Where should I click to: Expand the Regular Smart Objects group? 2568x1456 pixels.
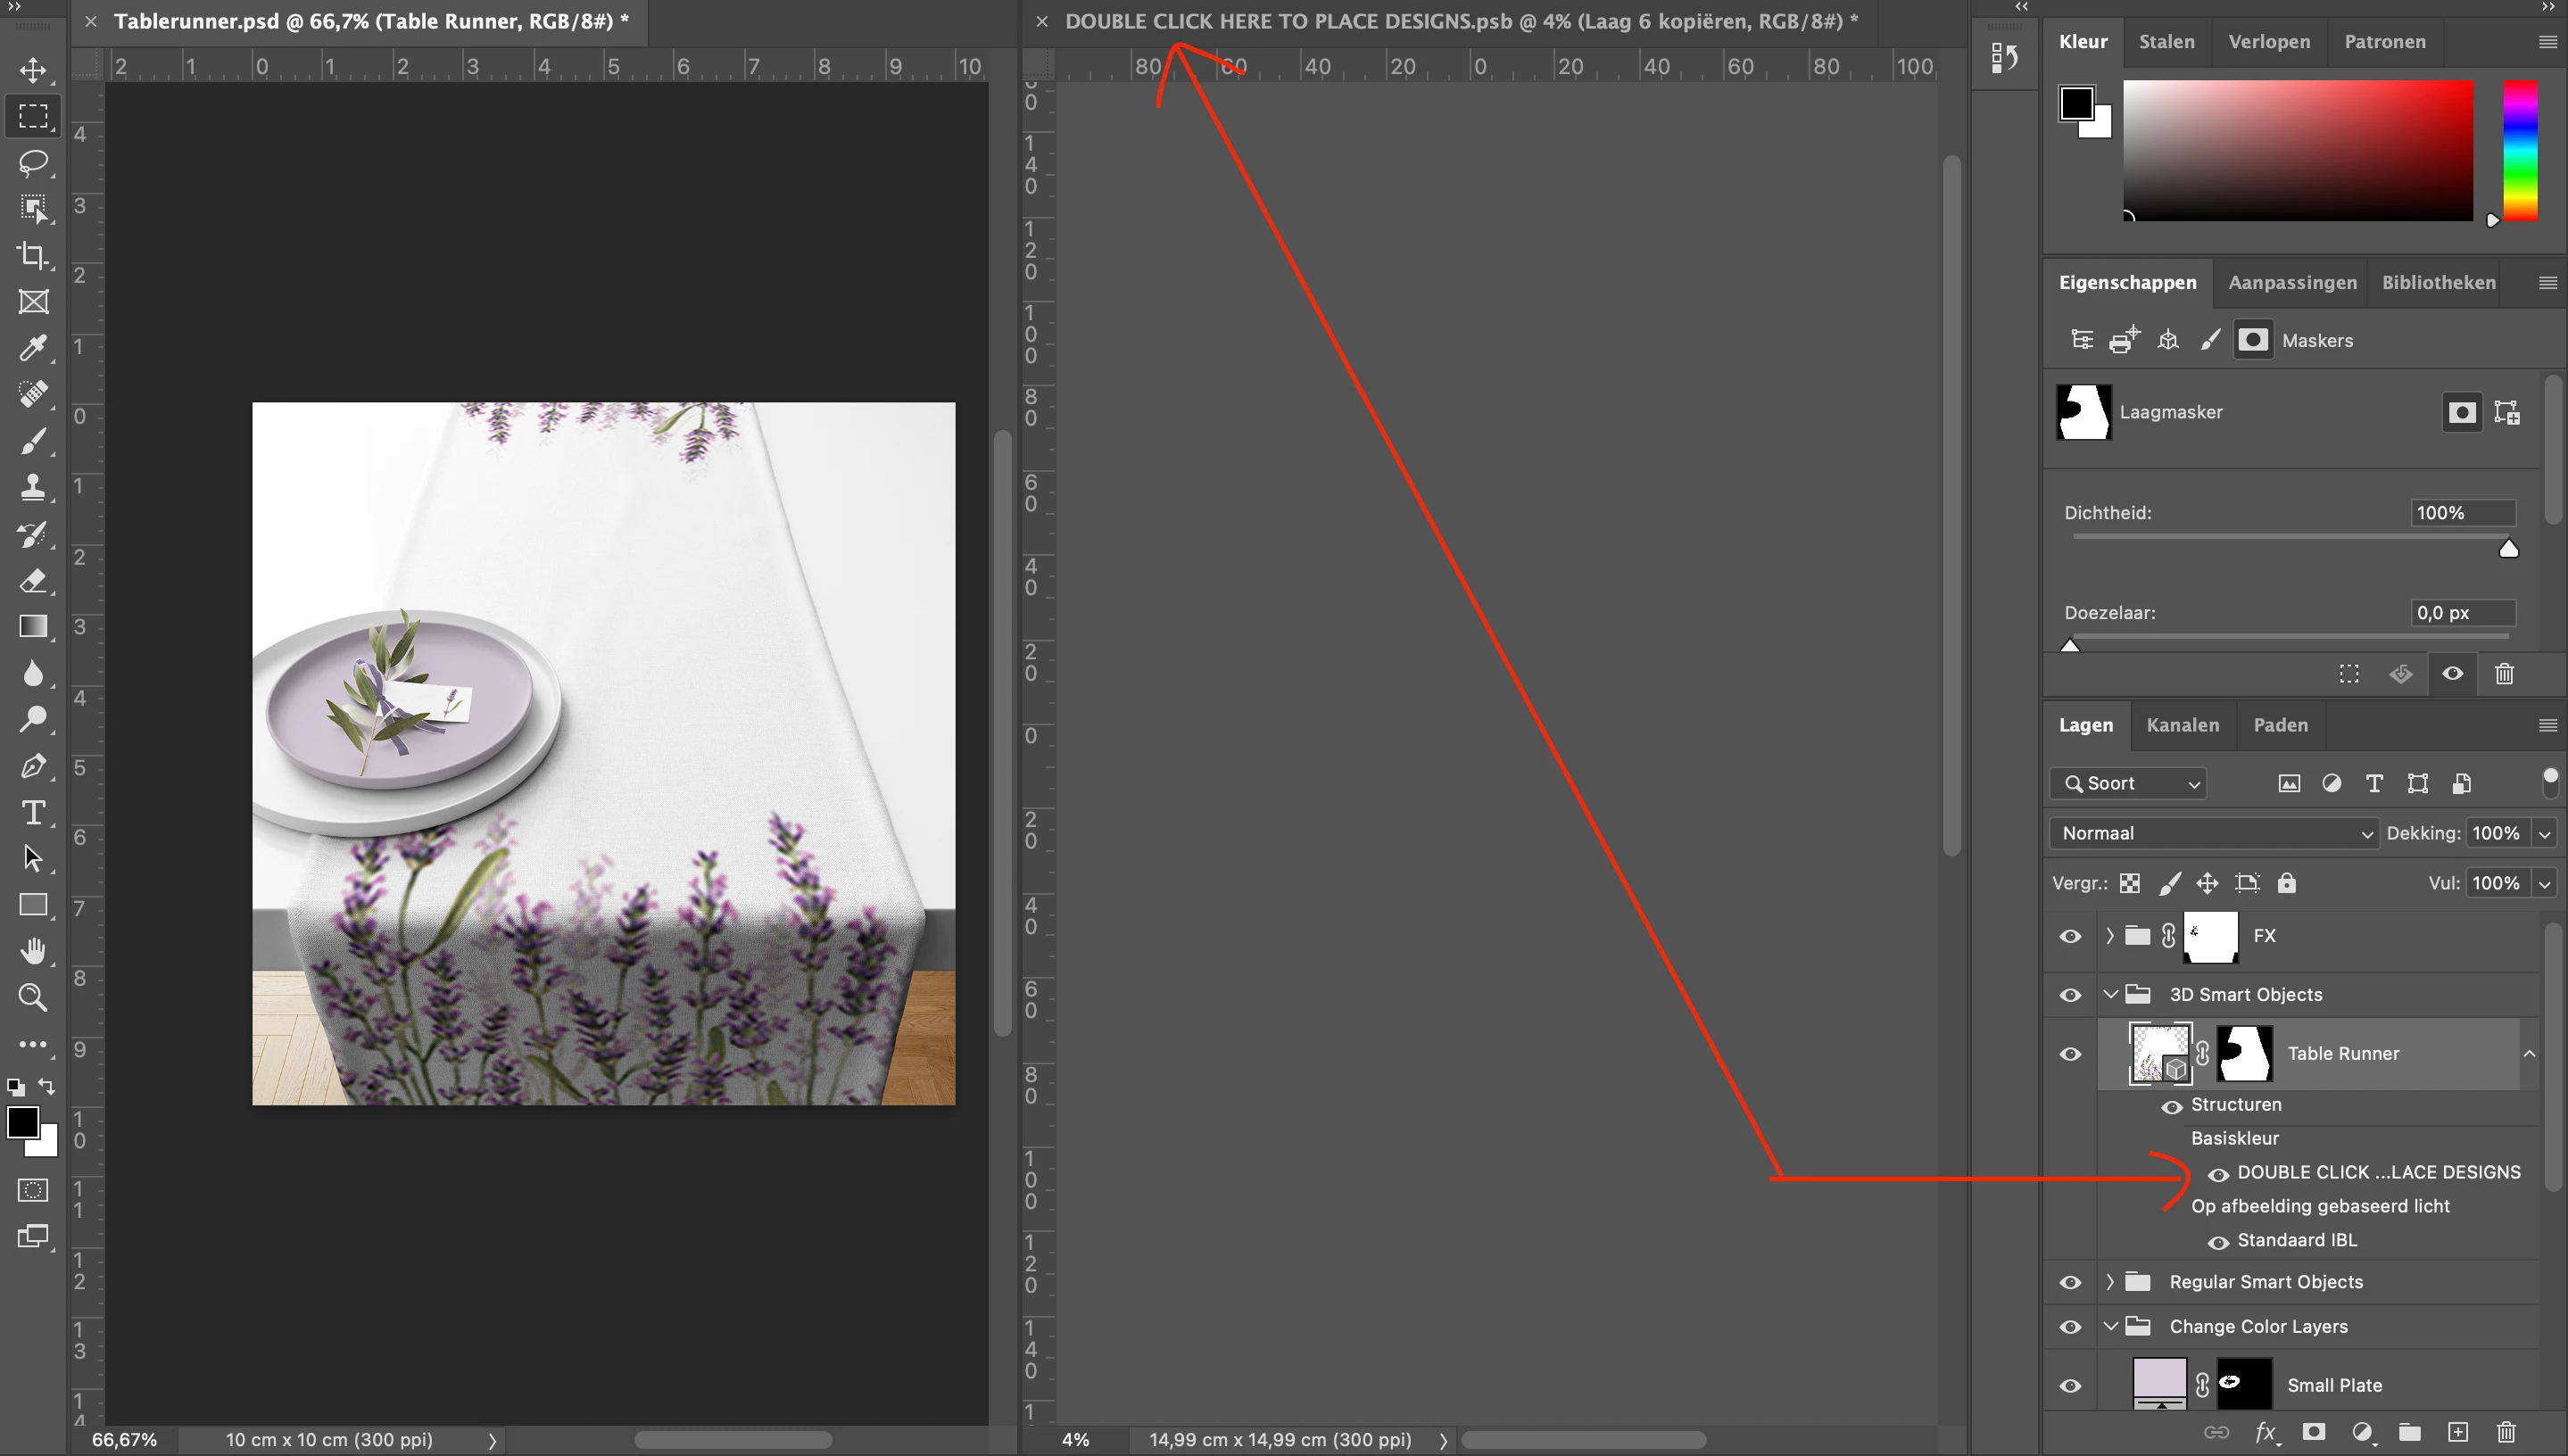2110,1282
